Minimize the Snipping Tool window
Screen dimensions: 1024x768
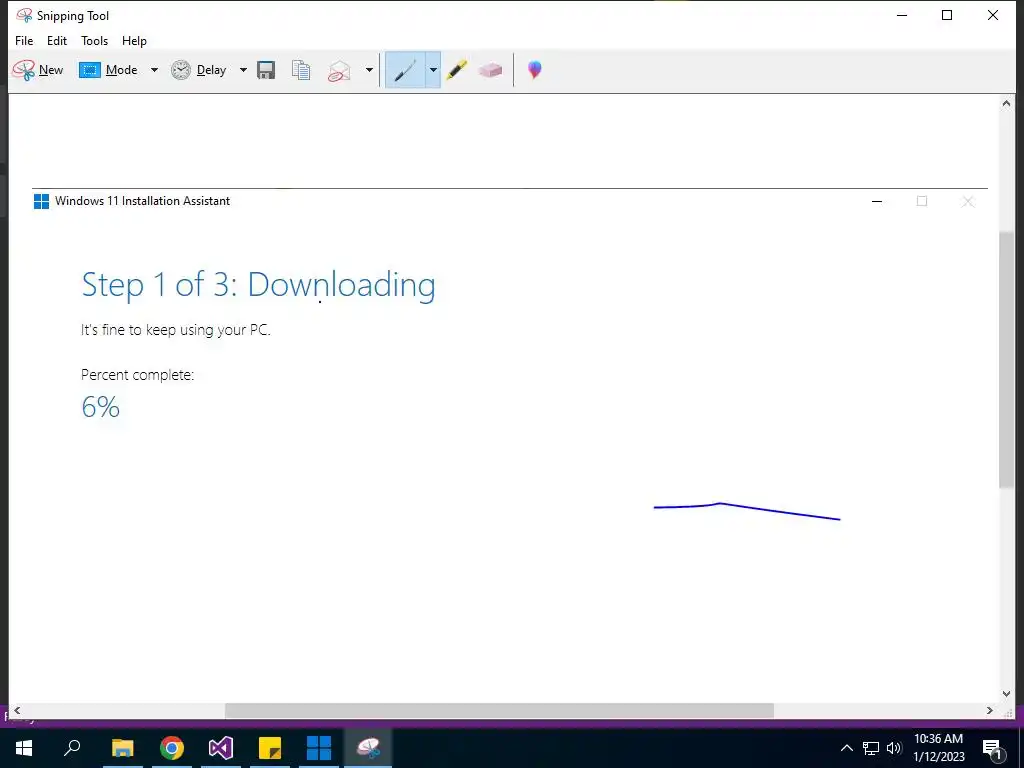(903, 15)
